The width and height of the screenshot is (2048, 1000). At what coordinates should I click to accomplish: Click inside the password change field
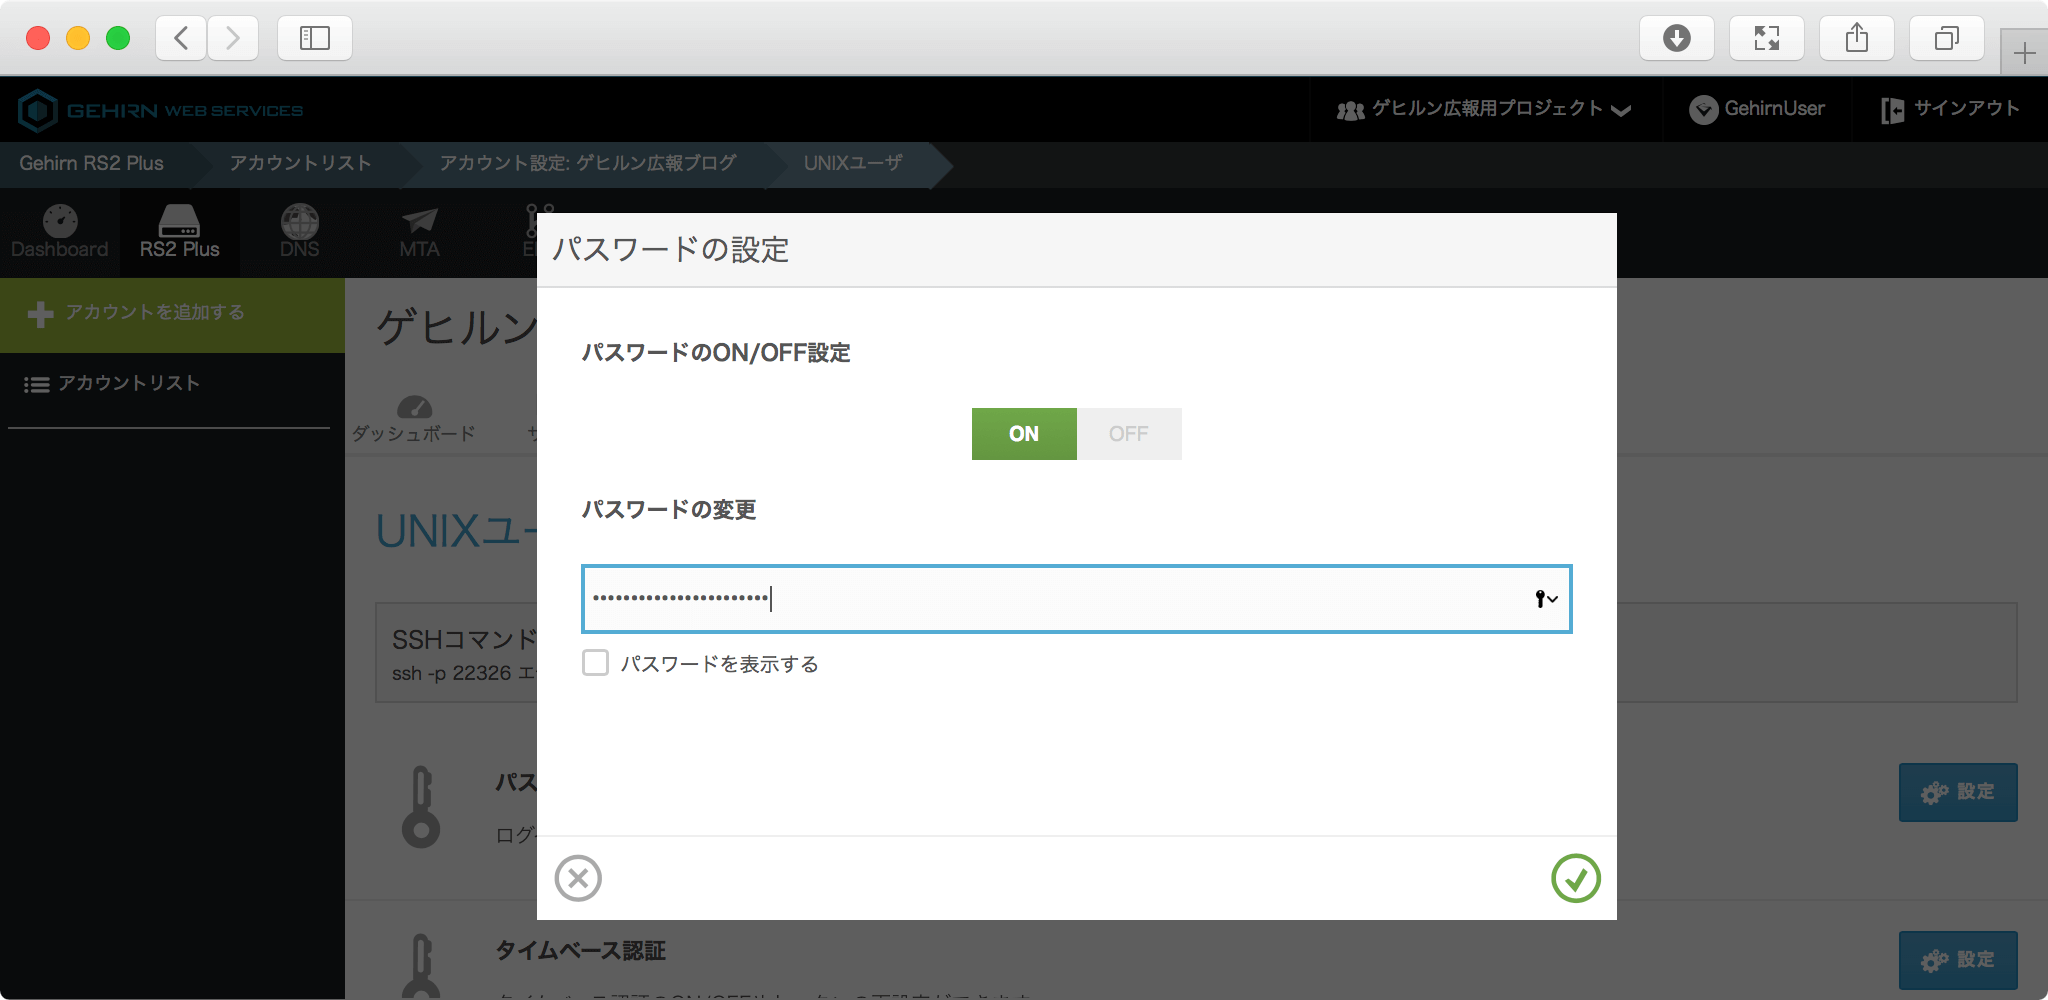(1050, 599)
